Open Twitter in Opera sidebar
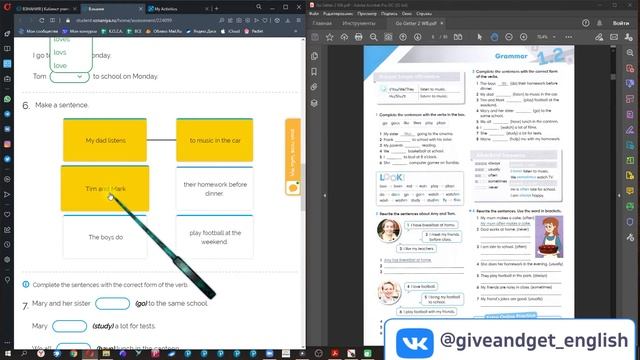This screenshot has width=640, height=360. point(7,159)
